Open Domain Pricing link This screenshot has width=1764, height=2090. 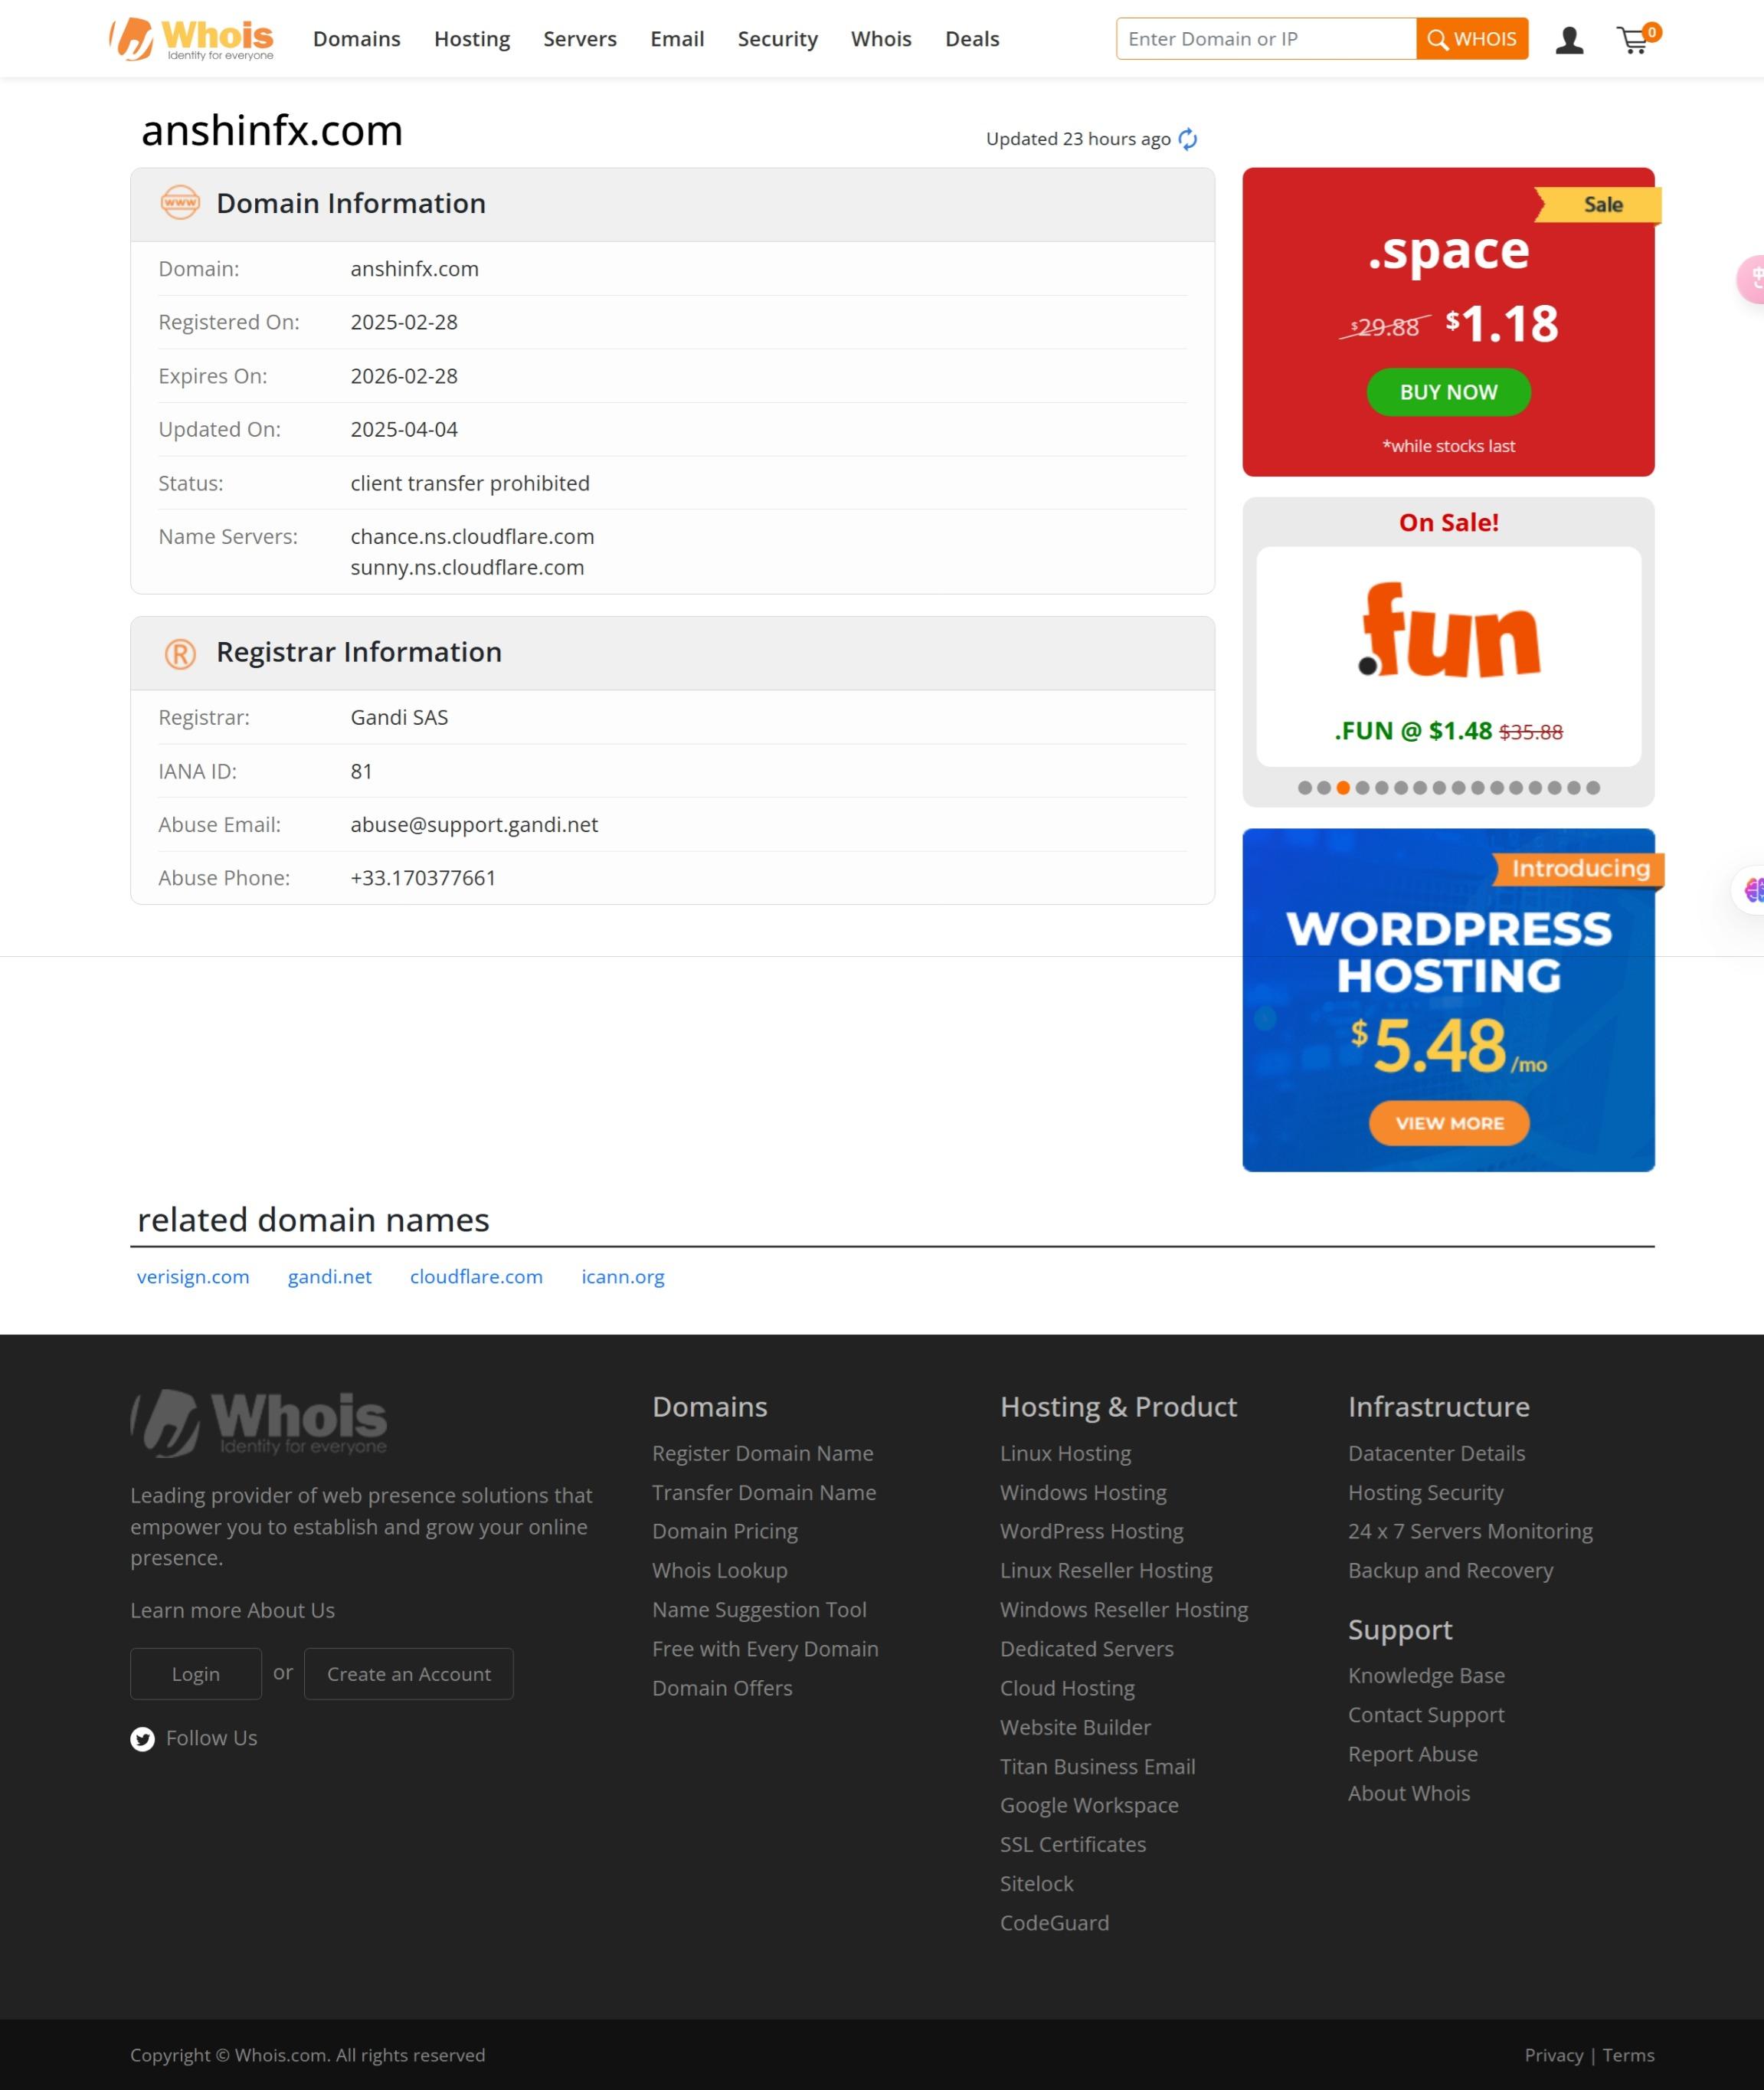tap(725, 1531)
